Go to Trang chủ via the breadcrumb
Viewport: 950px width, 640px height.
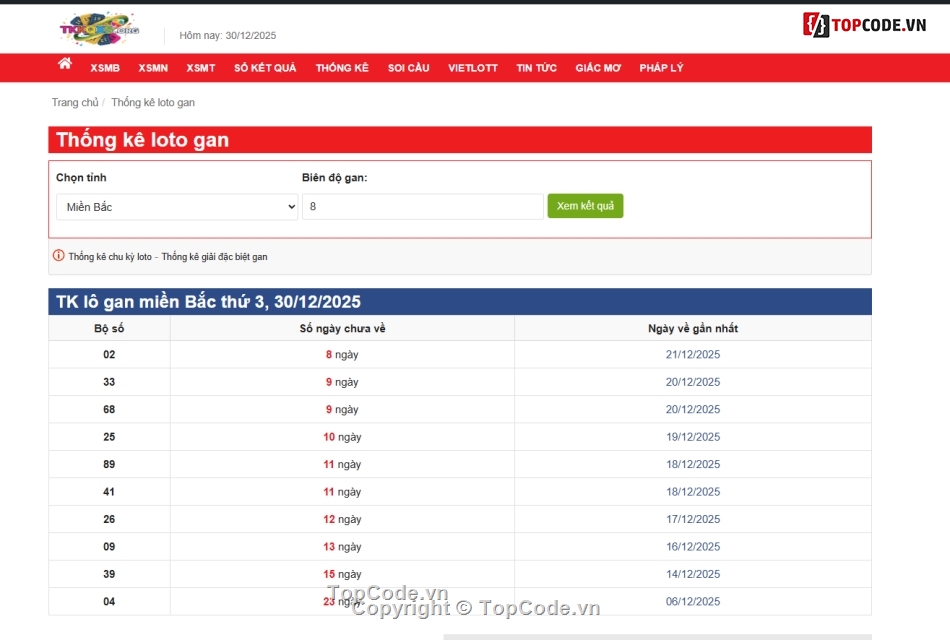pos(75,102)
